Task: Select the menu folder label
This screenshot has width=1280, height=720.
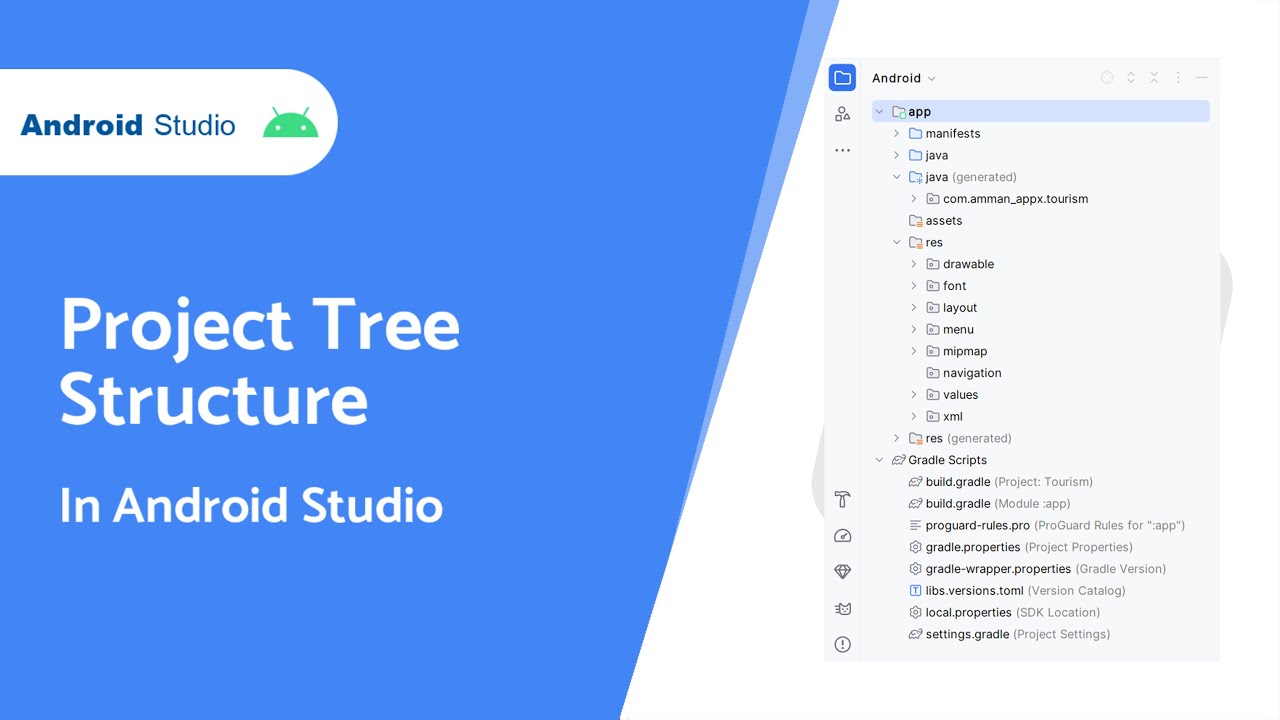Action: tap(958, 329)
